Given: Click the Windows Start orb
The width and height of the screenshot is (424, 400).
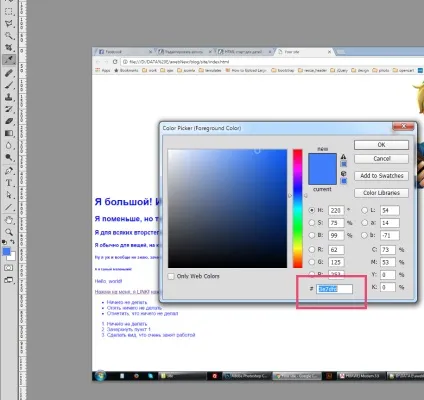Looking at the screenshot, I should point(100,376).
